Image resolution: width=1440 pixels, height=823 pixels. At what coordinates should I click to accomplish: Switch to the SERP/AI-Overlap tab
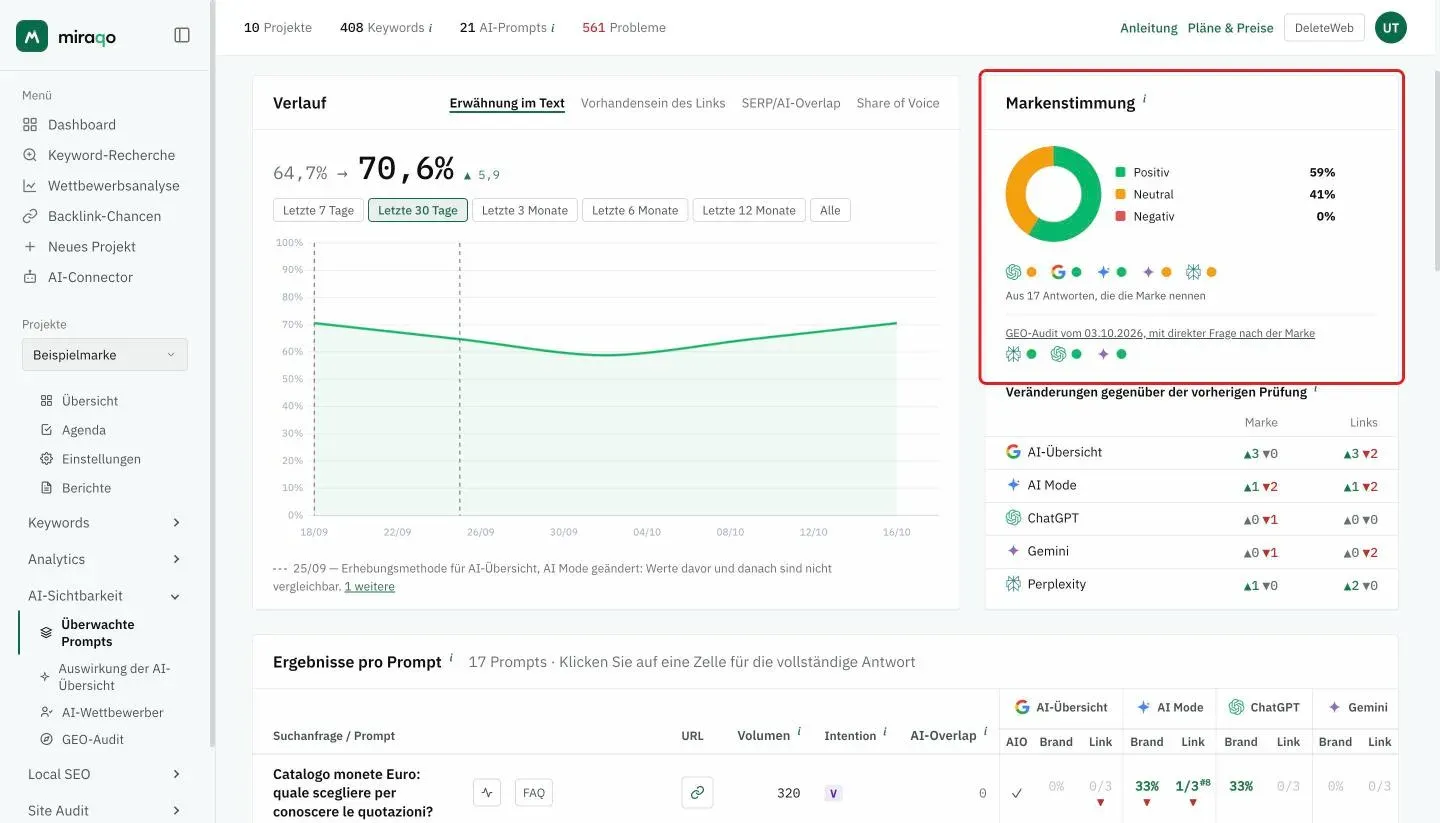pyautogui.click(x=791, y=103)
